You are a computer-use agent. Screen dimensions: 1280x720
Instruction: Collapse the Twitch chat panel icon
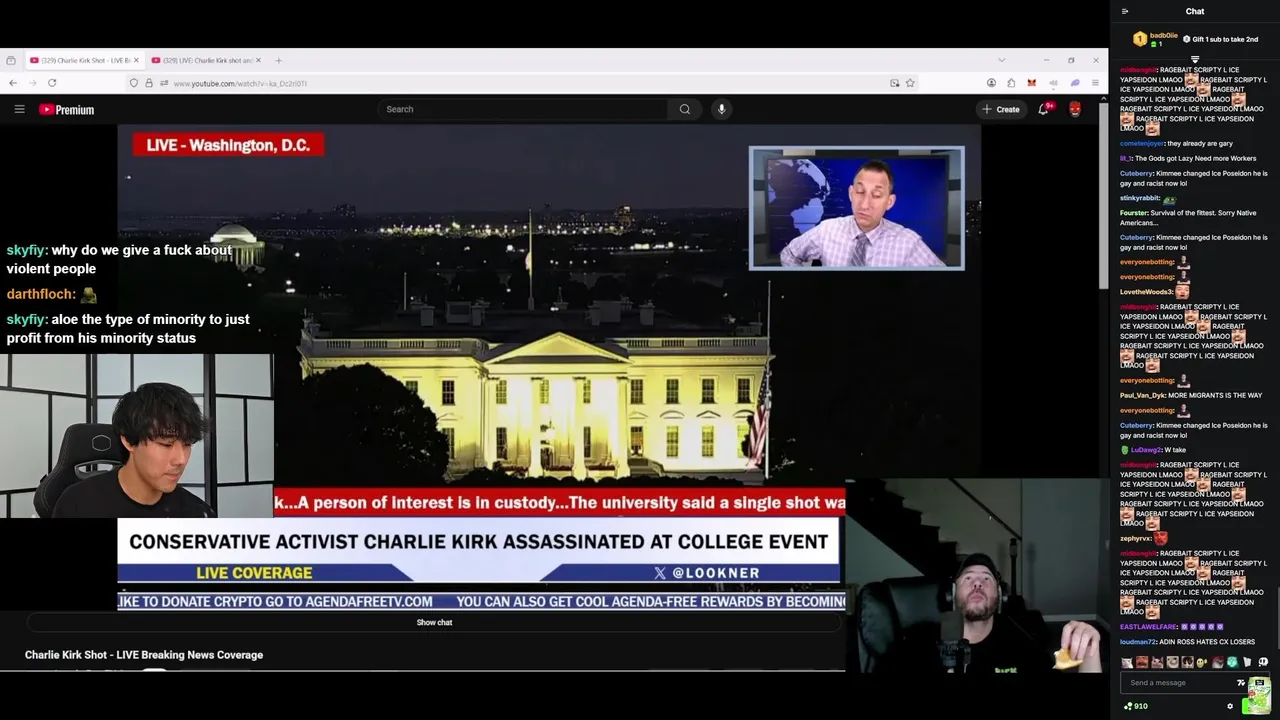pos(1125,11)
